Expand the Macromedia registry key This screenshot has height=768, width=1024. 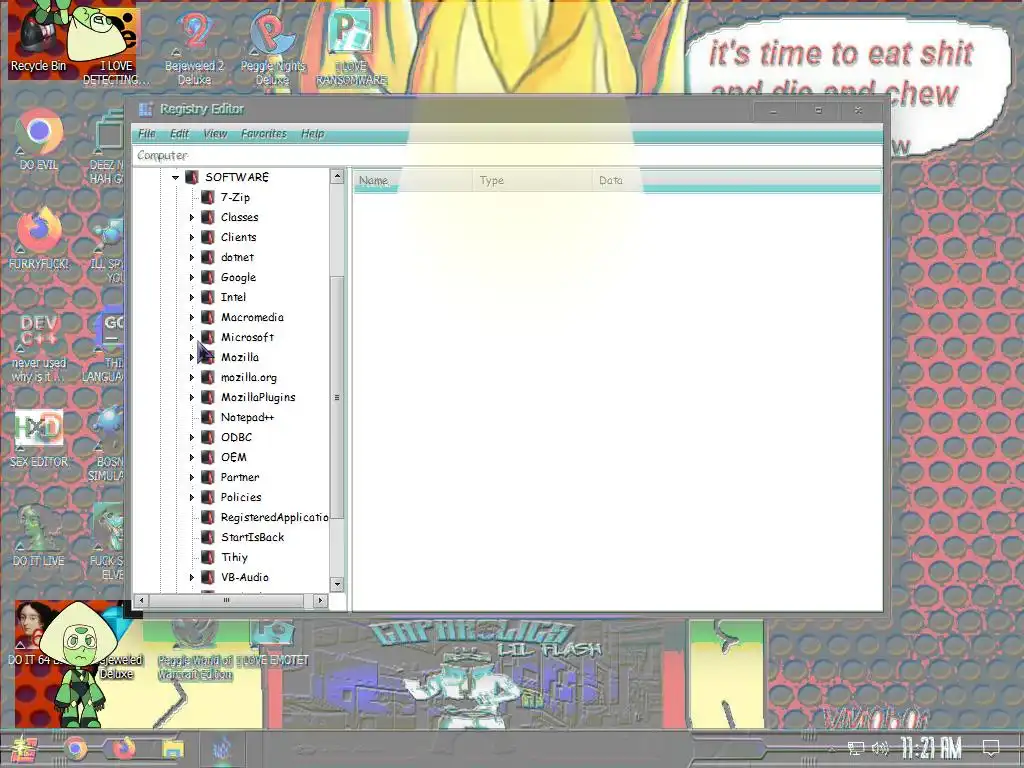[x=191, y=317]
